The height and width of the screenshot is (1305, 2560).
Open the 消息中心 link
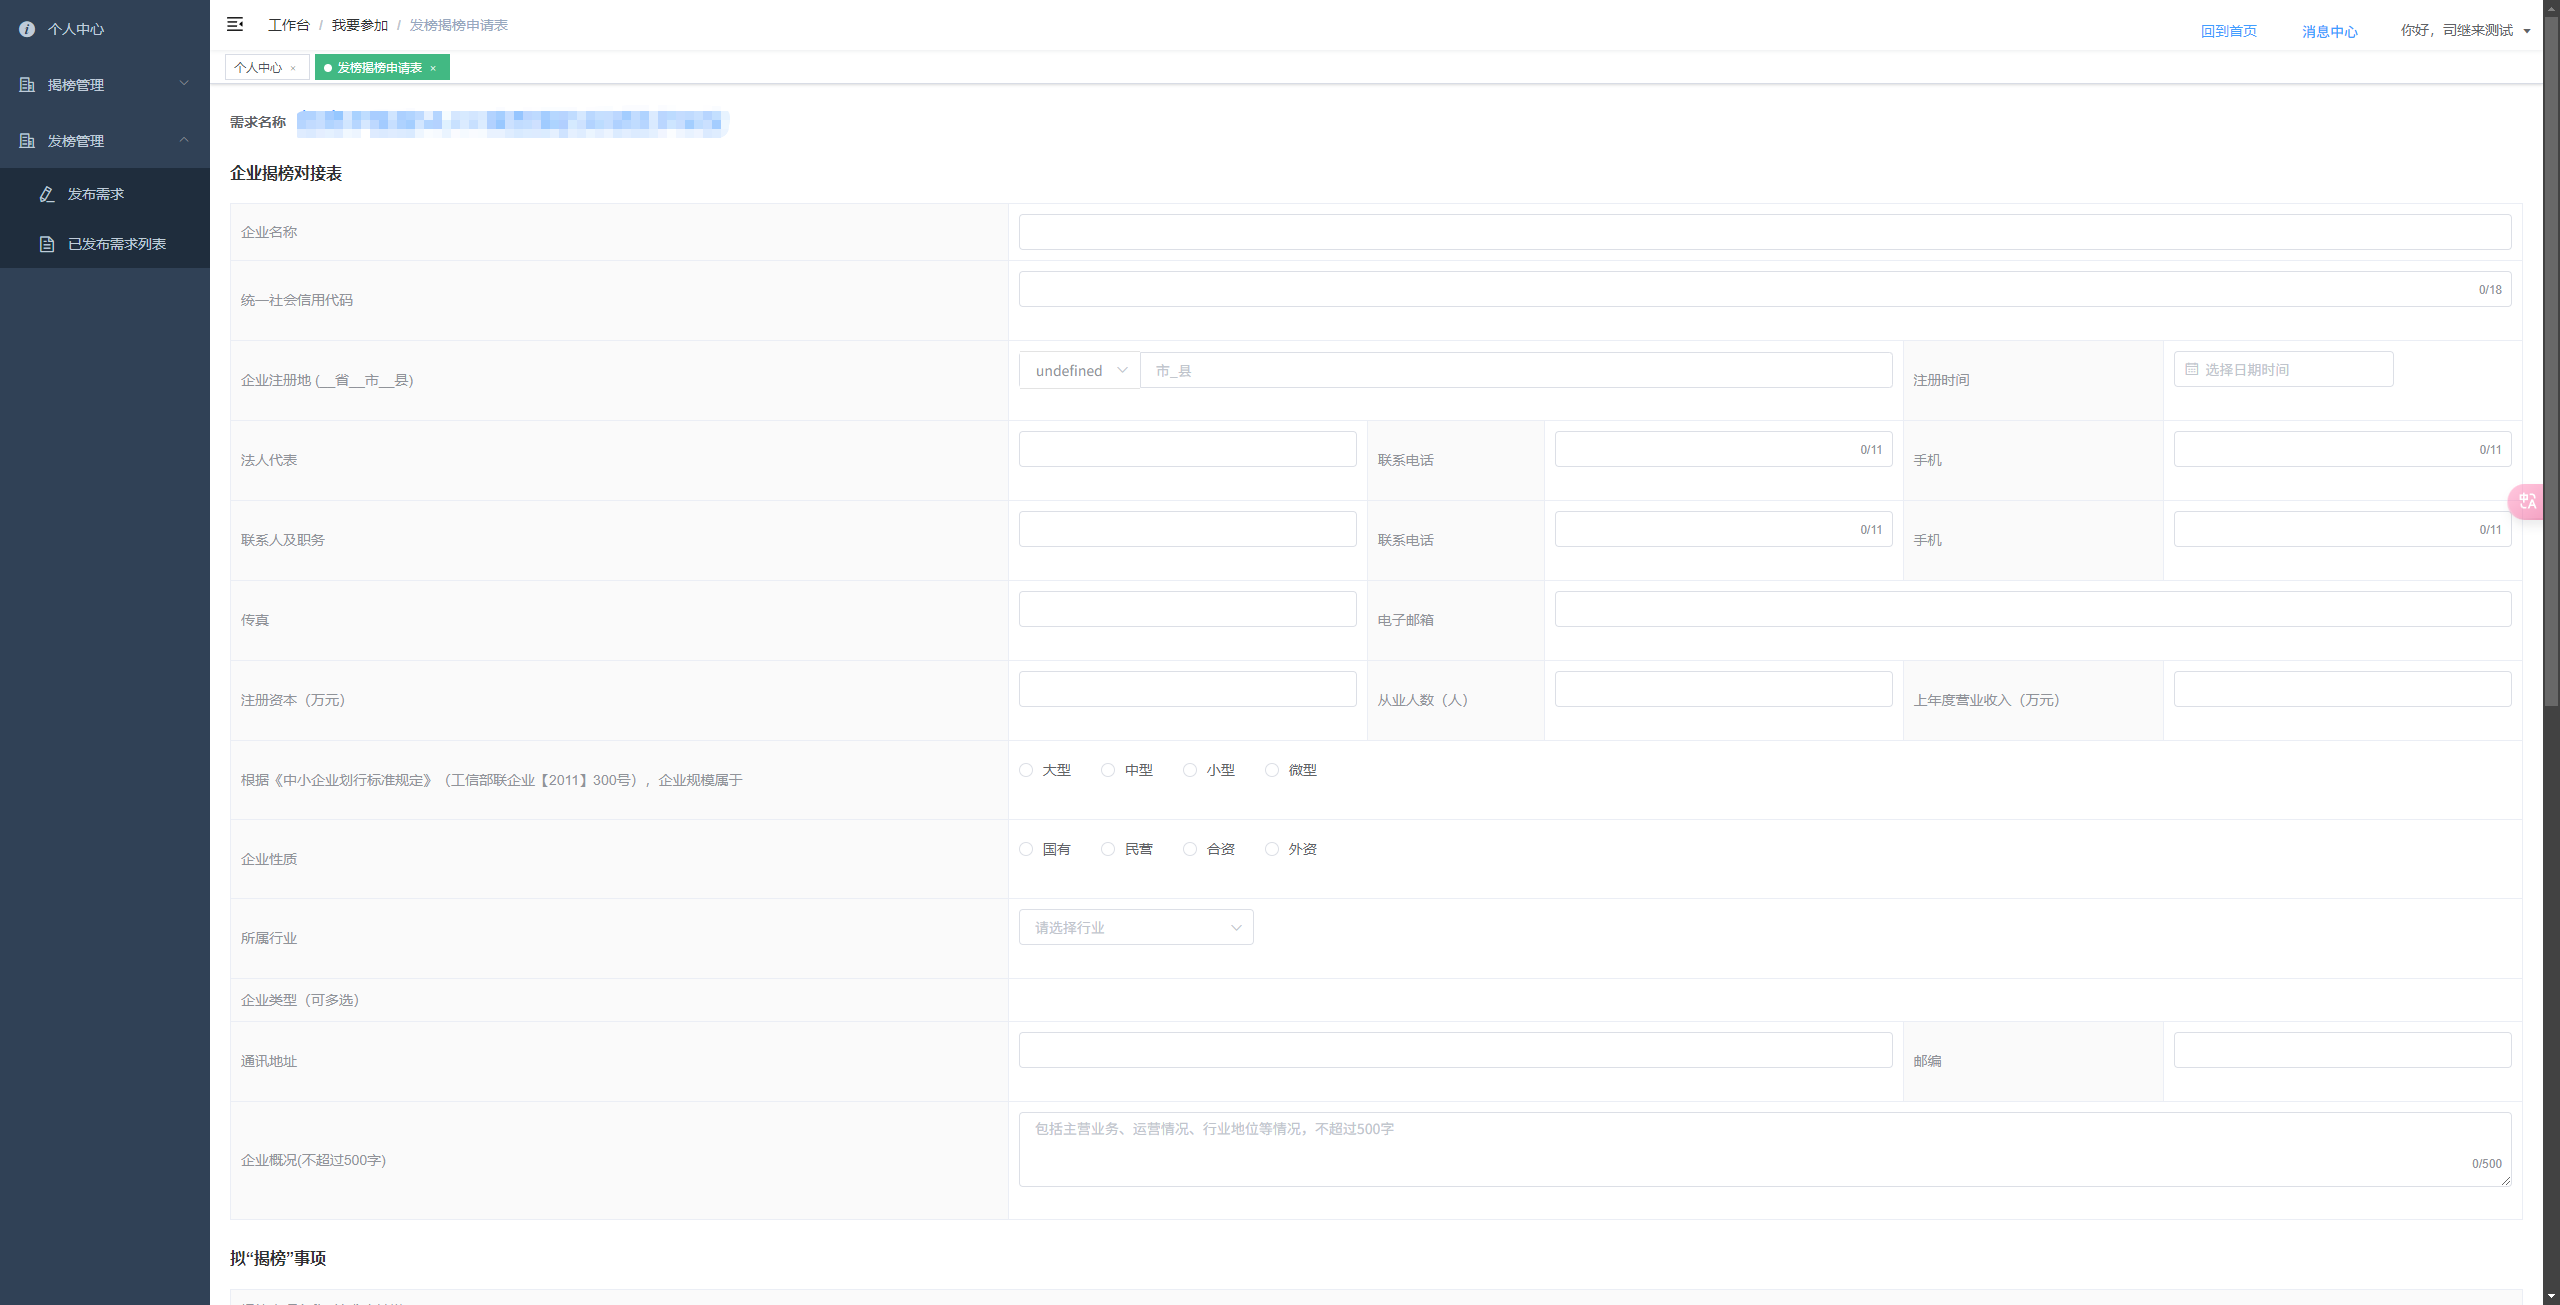[x=2329, y=32]
